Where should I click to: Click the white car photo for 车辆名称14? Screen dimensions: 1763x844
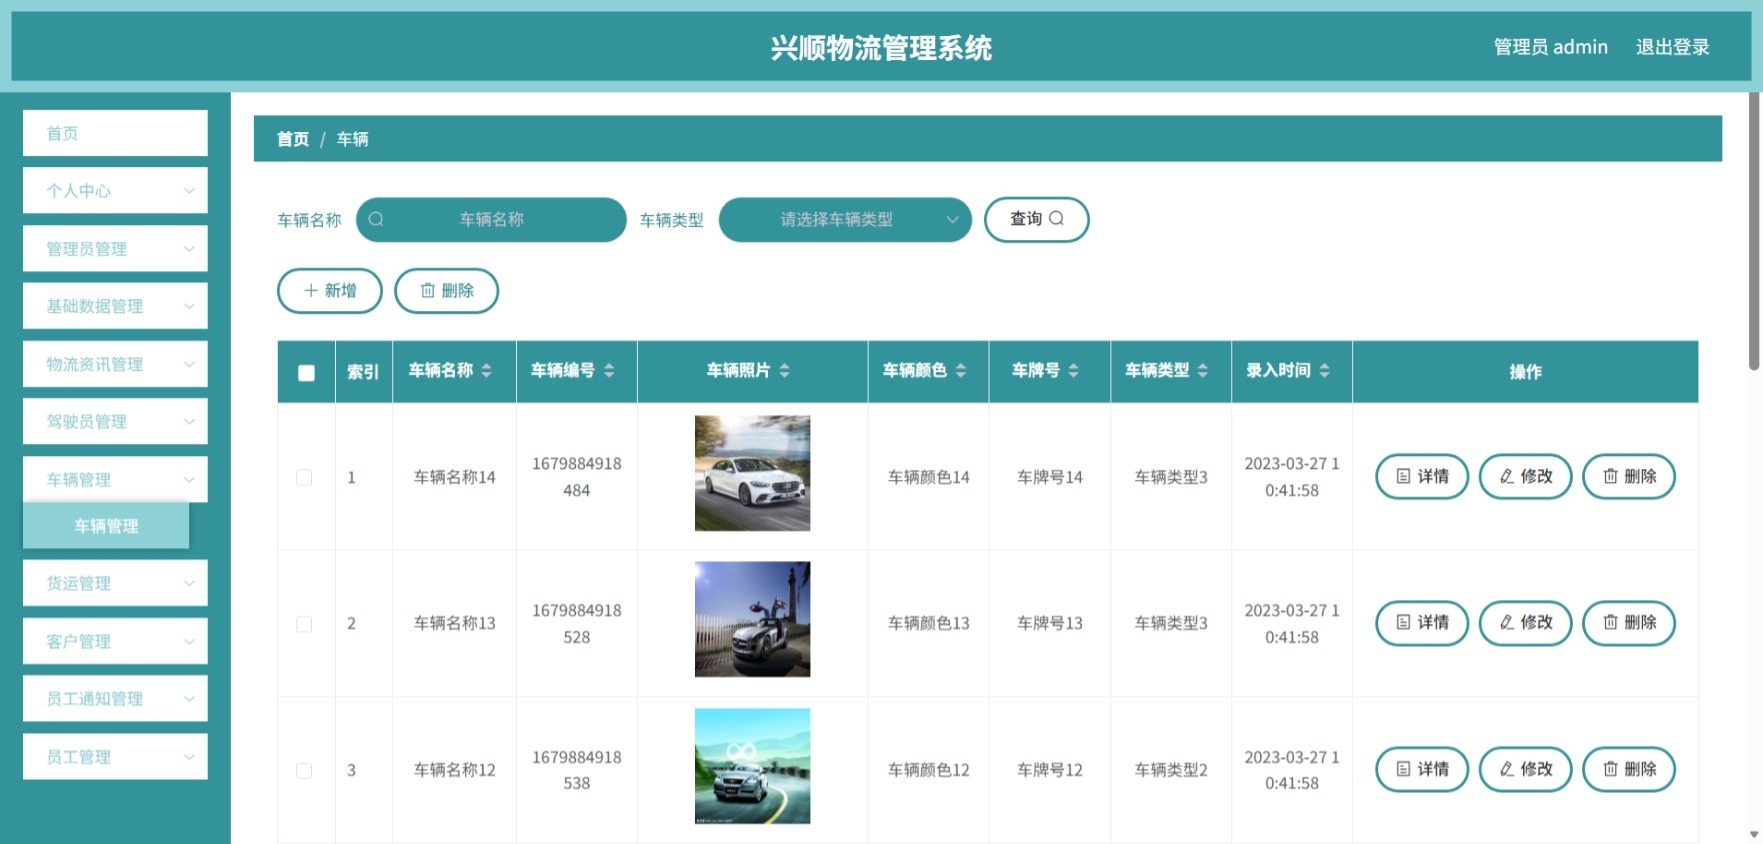(x=752, y=473)
